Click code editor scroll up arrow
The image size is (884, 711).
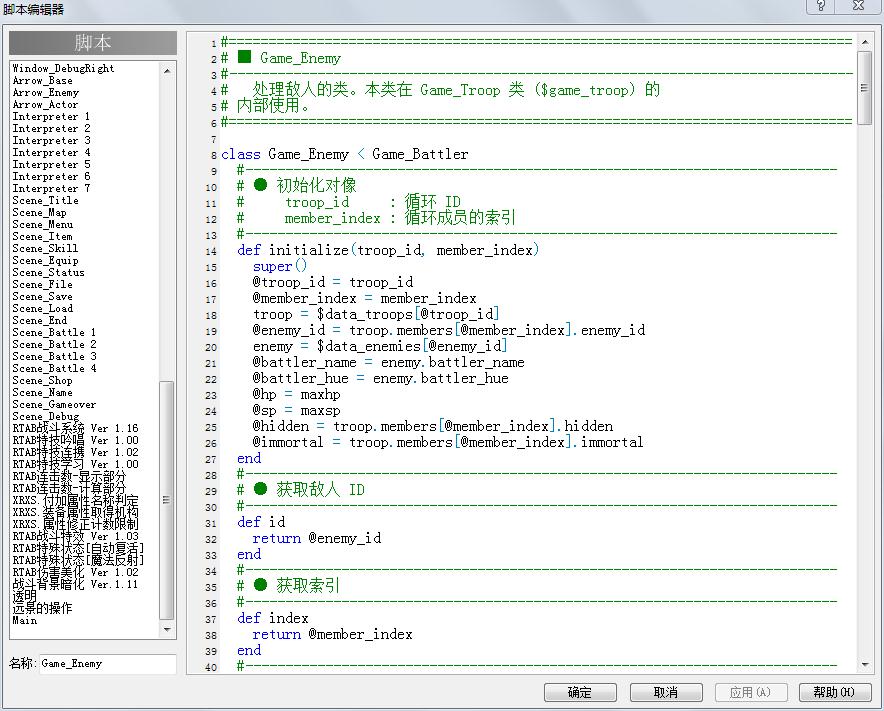865,42
